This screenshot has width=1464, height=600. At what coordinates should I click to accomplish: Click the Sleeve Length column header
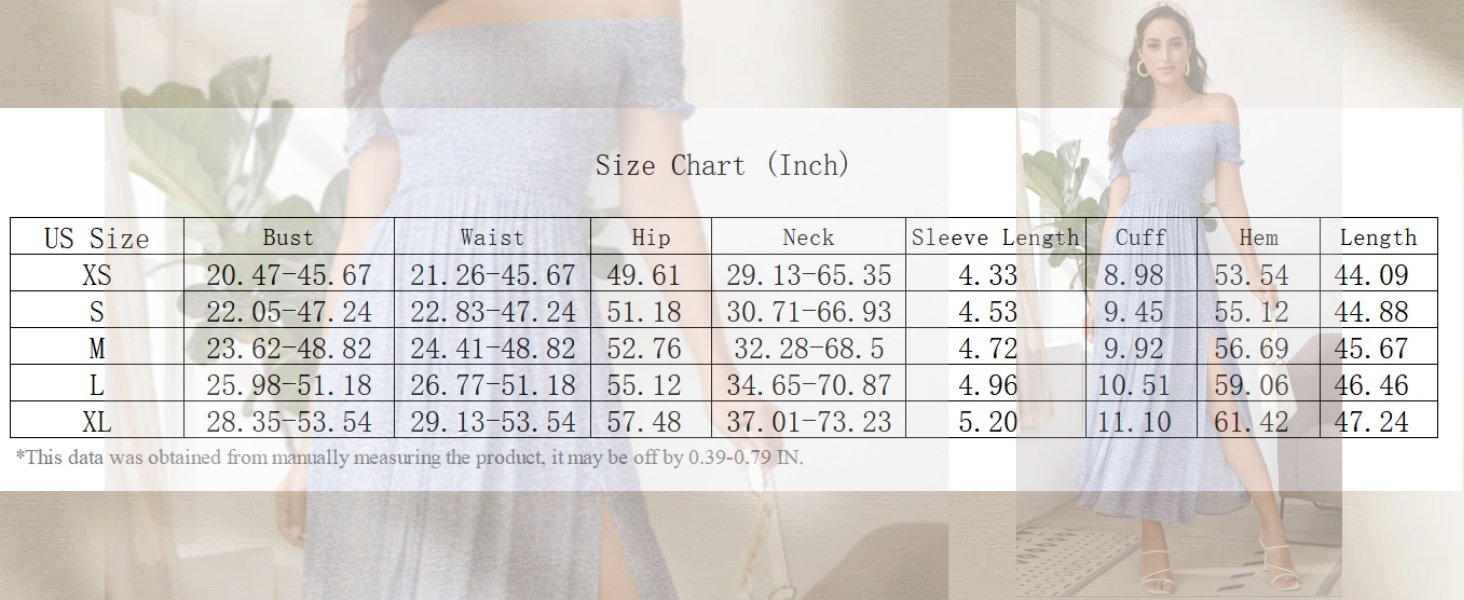(x=996, y=238)
